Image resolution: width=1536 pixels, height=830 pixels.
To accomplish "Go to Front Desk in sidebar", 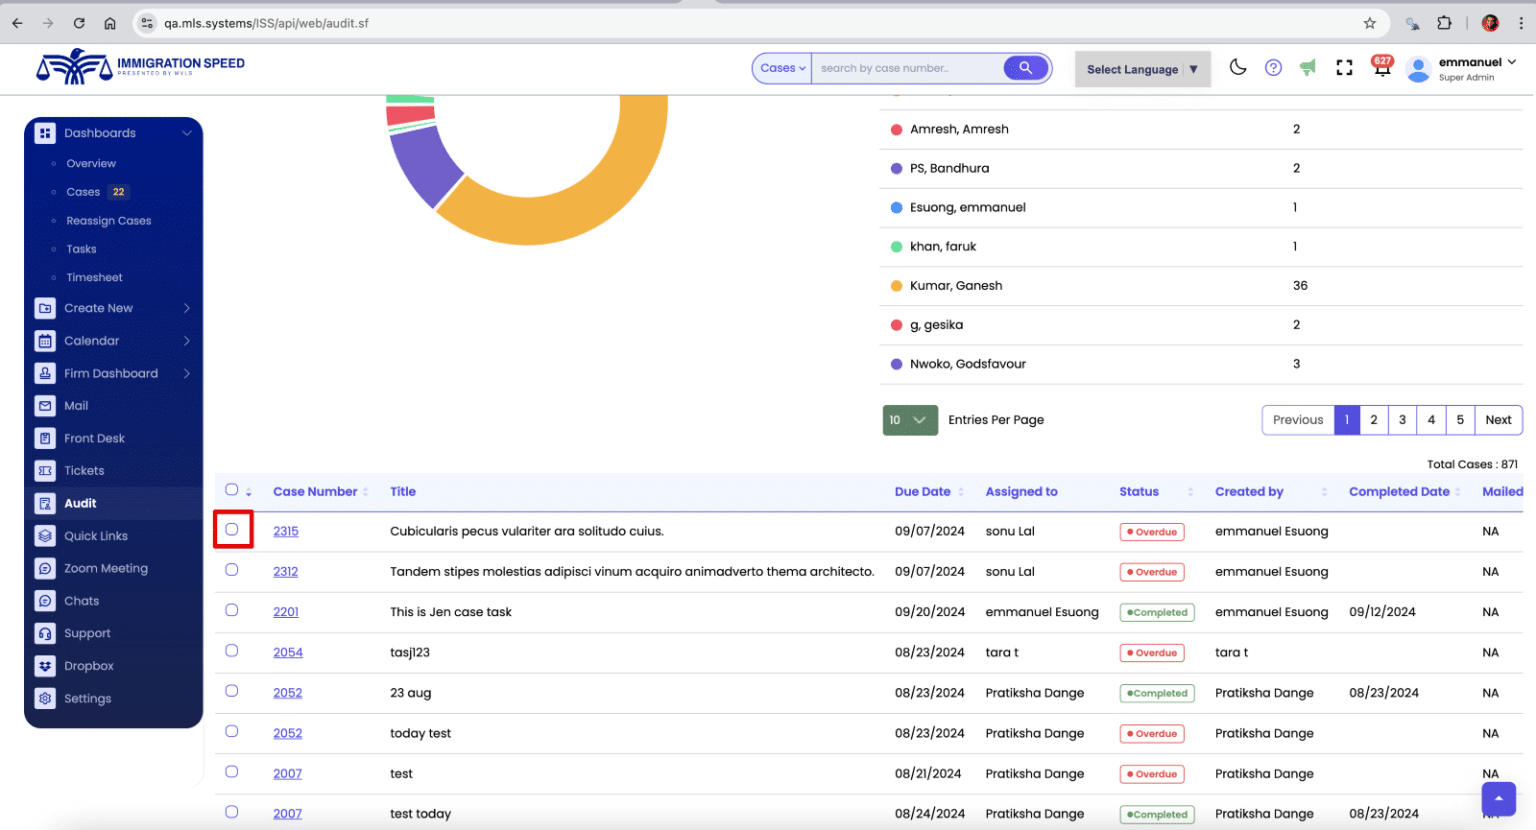I will point(94,438).
